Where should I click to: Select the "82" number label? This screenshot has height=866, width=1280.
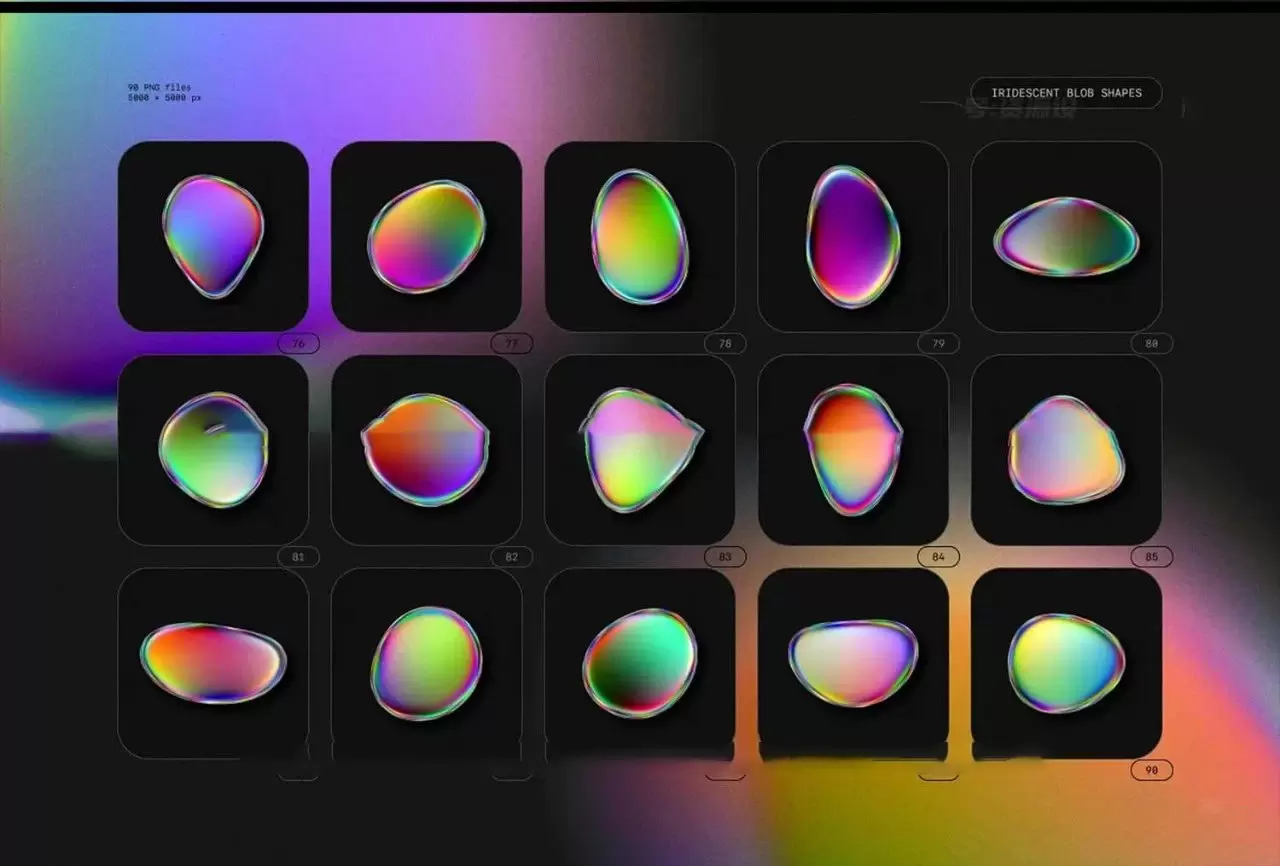click(512, 557)
